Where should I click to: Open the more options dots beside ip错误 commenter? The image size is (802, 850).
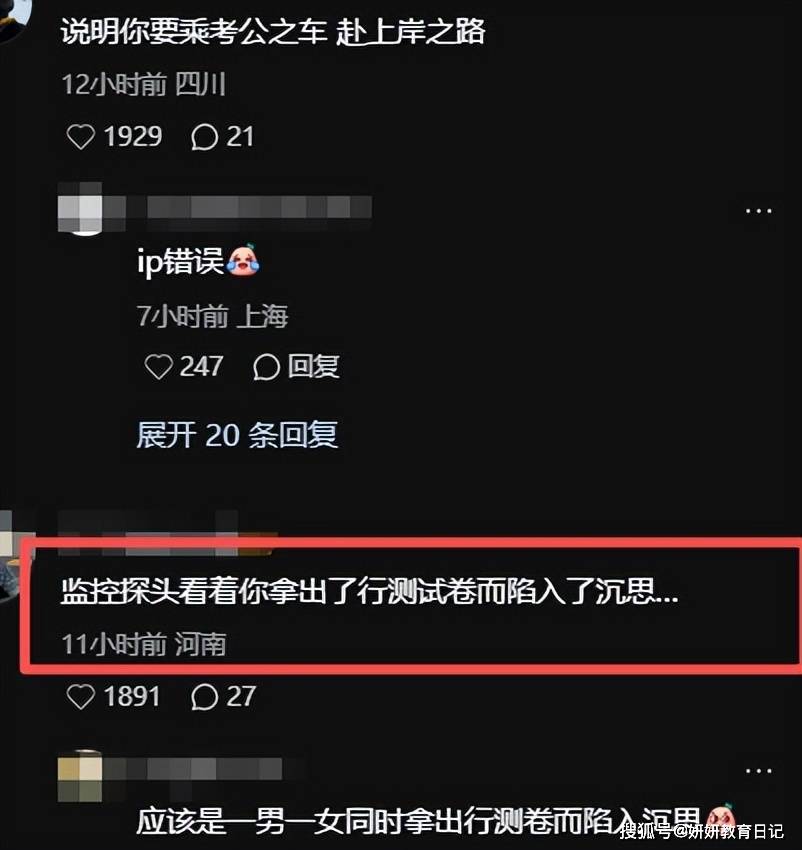click(759, 210)
